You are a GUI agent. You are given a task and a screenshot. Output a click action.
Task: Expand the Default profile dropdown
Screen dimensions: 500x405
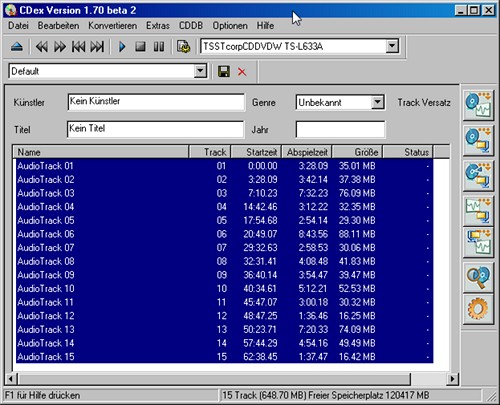point(200,71)
